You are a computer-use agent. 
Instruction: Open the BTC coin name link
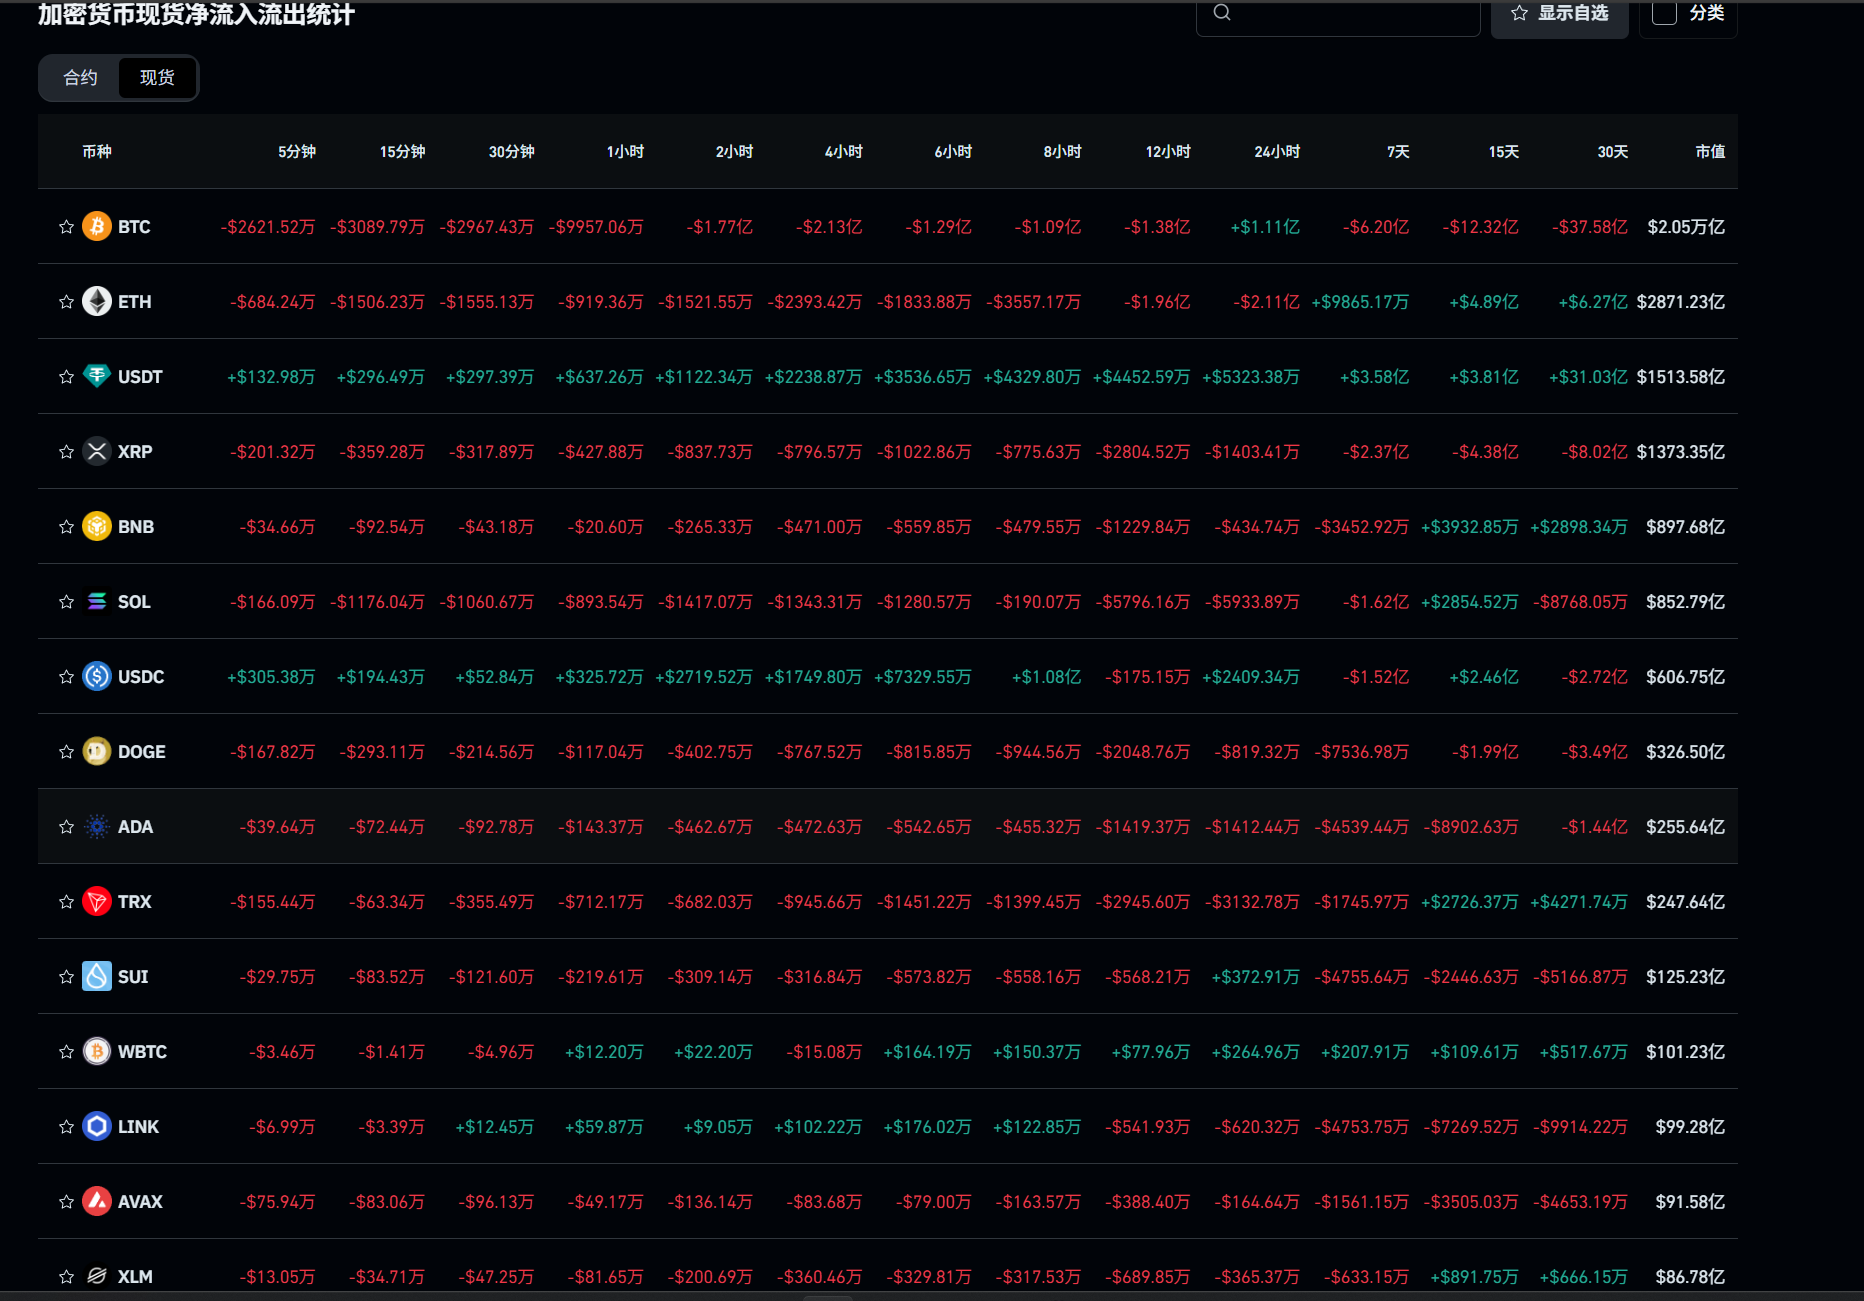pos(134,227)
